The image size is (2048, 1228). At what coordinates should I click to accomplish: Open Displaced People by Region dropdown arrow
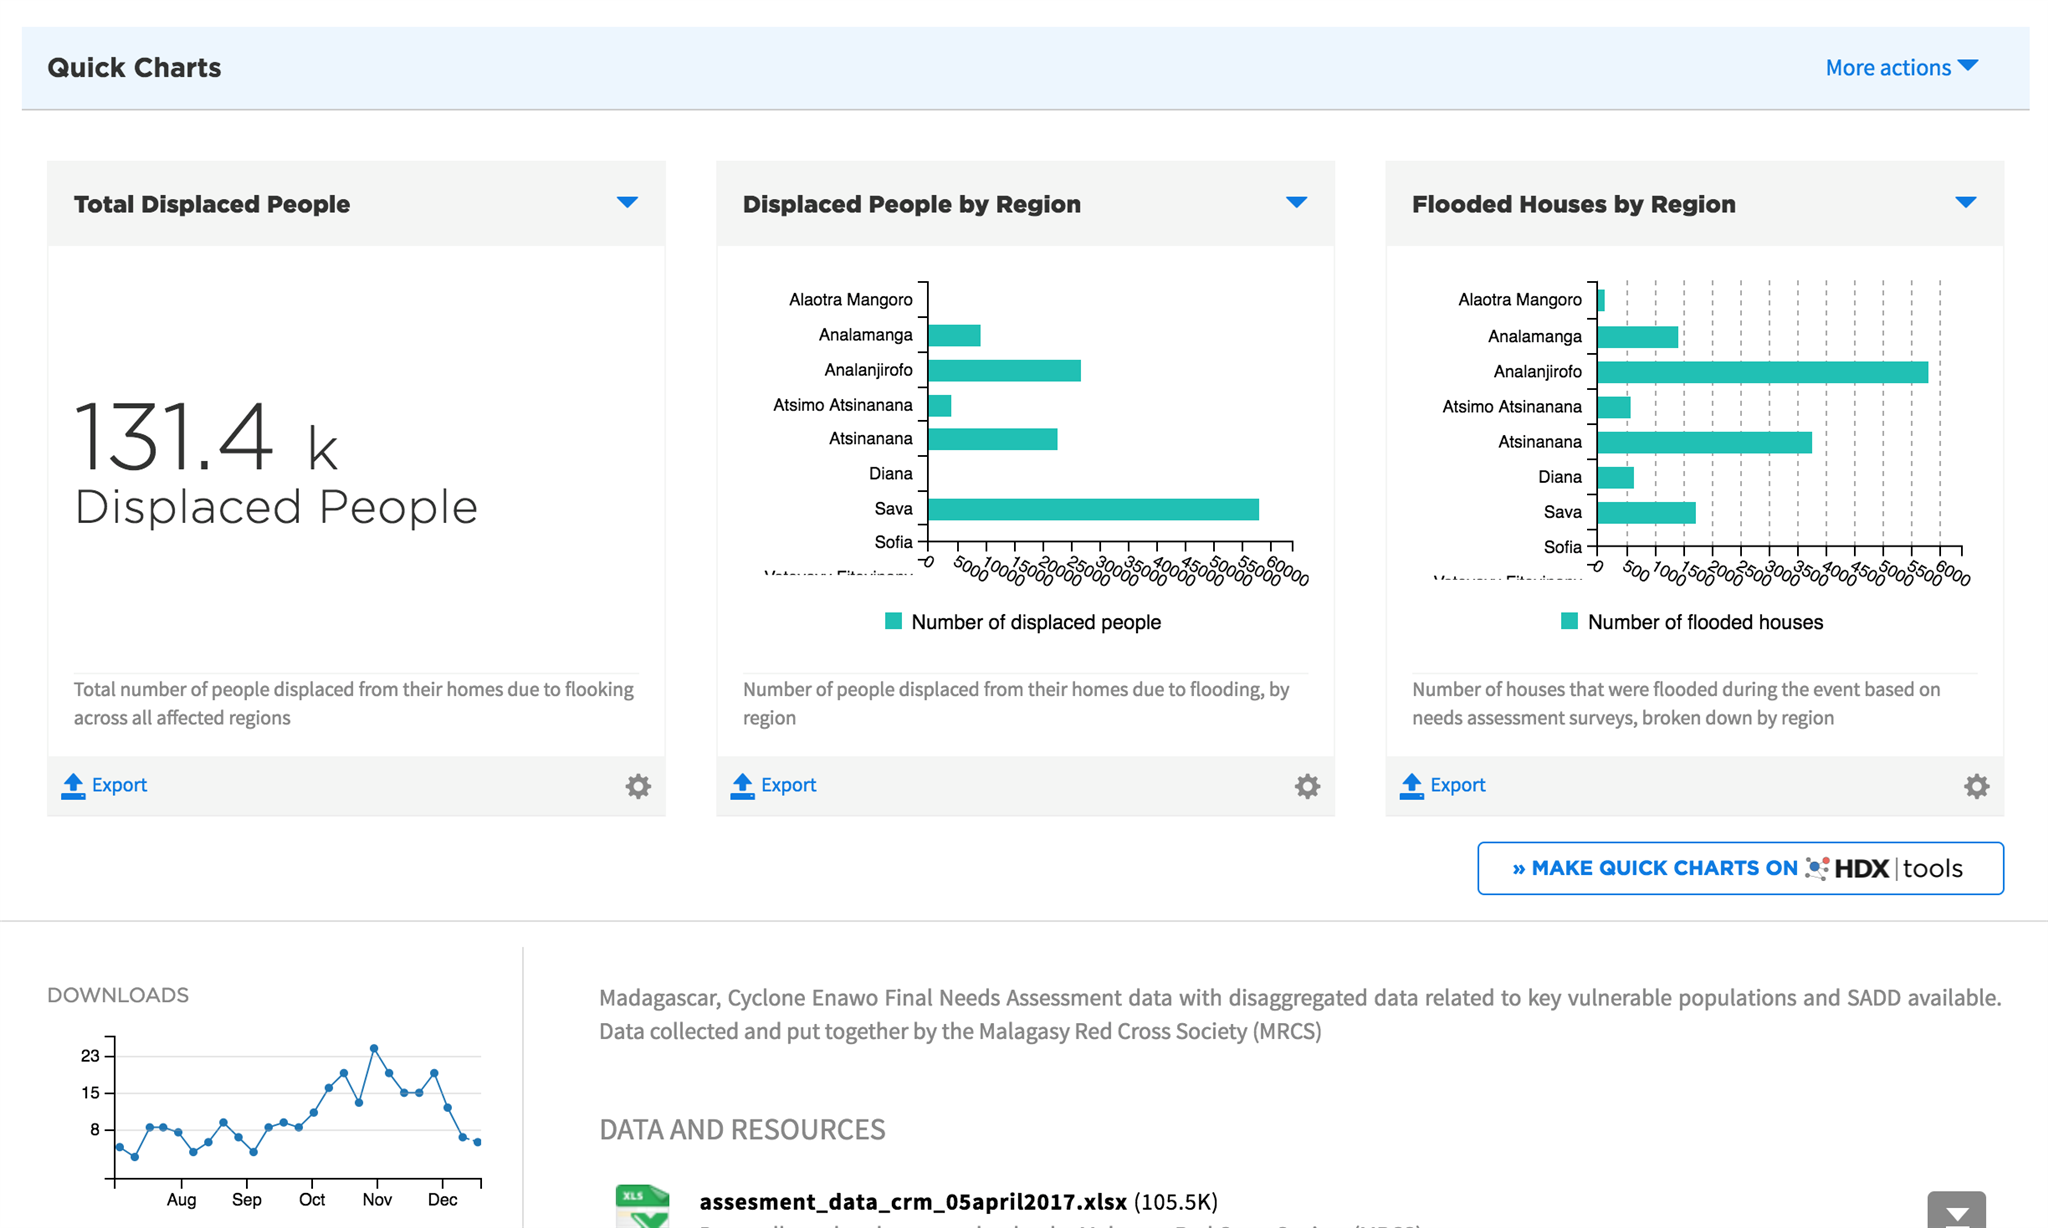point(1296,203)
